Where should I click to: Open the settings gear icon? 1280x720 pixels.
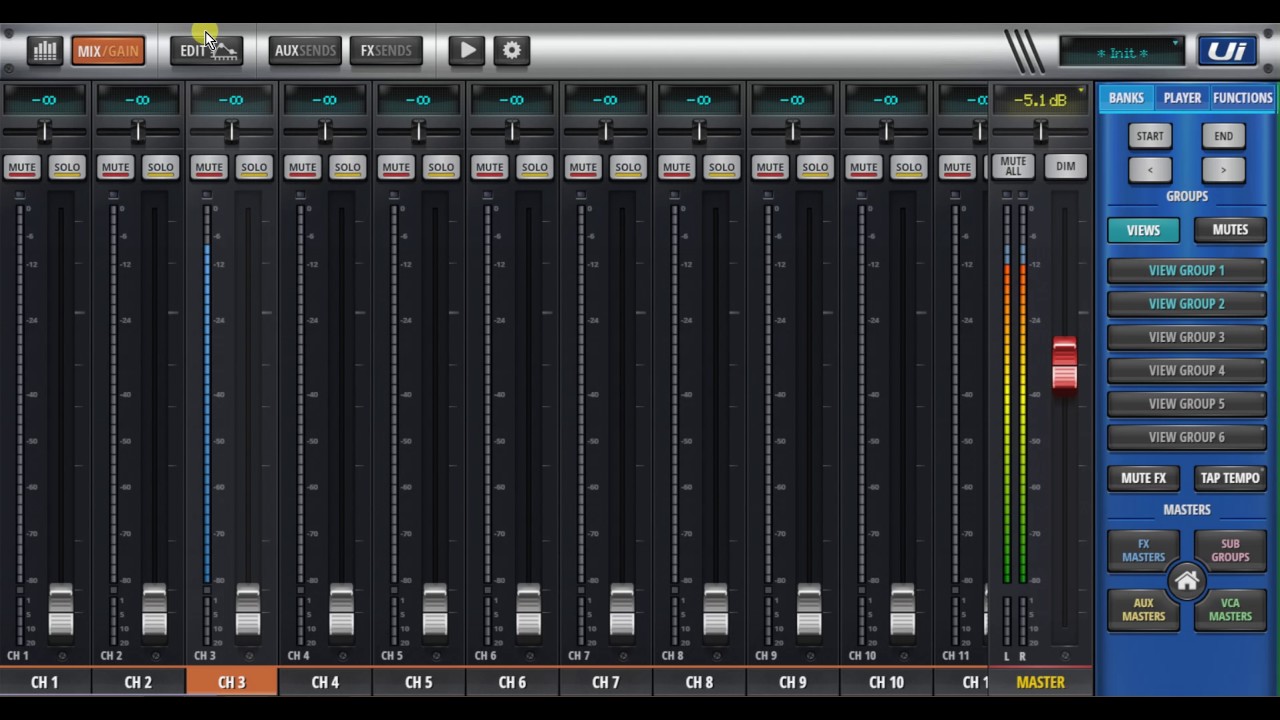[512, 51]
